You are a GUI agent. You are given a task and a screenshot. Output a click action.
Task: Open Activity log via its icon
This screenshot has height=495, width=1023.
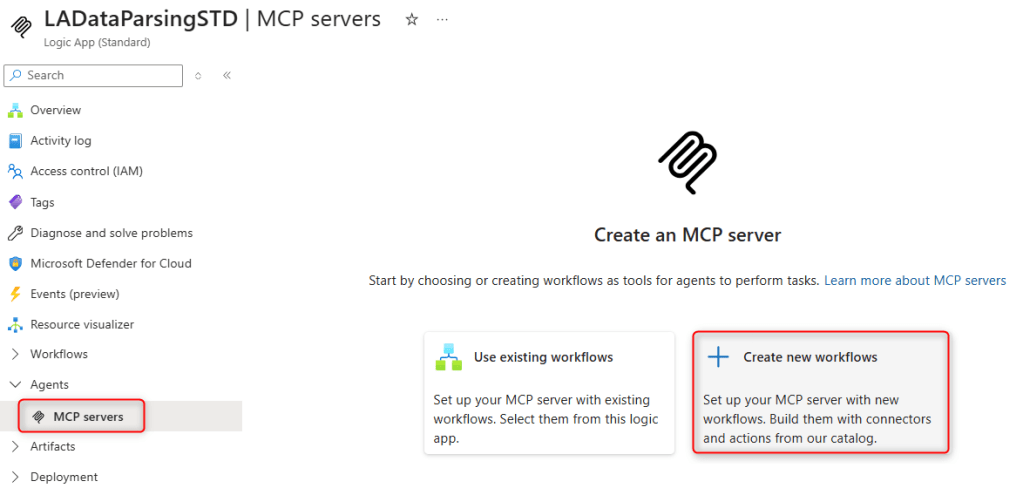point(15,141)
